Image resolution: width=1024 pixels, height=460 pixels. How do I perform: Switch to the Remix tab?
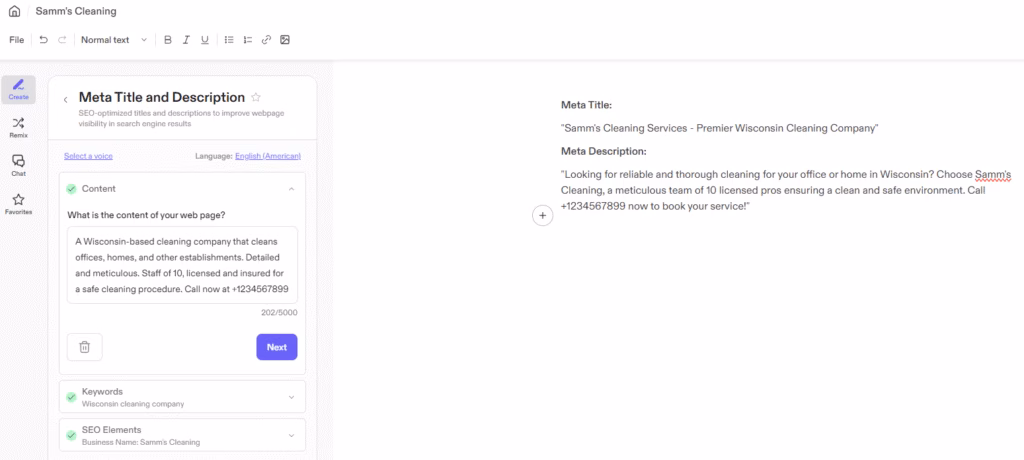tap(18, 126)
